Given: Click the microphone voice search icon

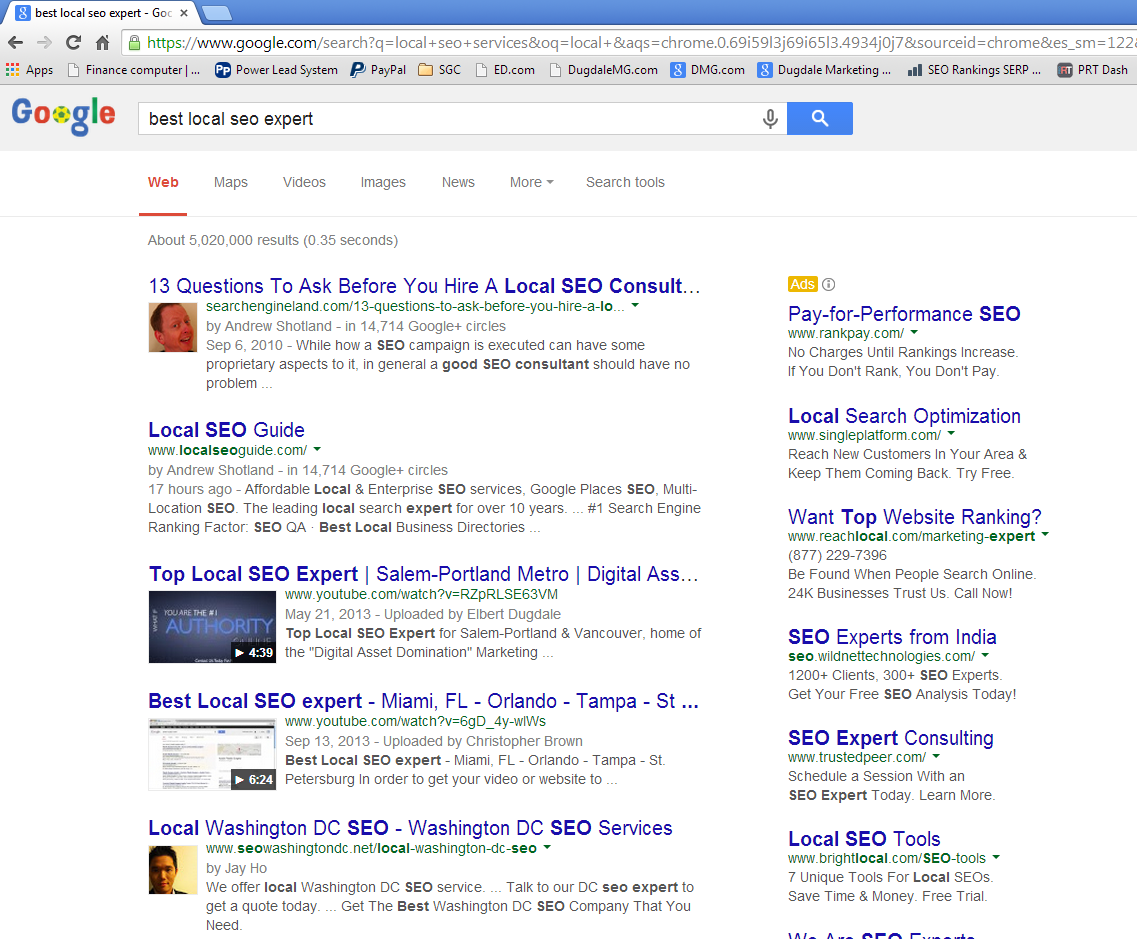Looking at the screenshot, I should pyautogui.click(x=770, y=118).
